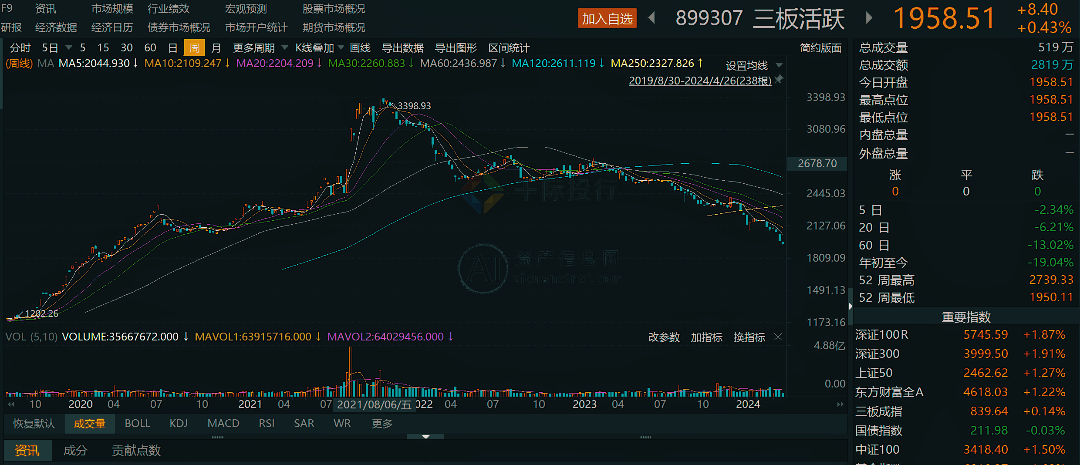1080x465 pixels.
Task: Show more indicators via 更多
Action: [382, 423]
